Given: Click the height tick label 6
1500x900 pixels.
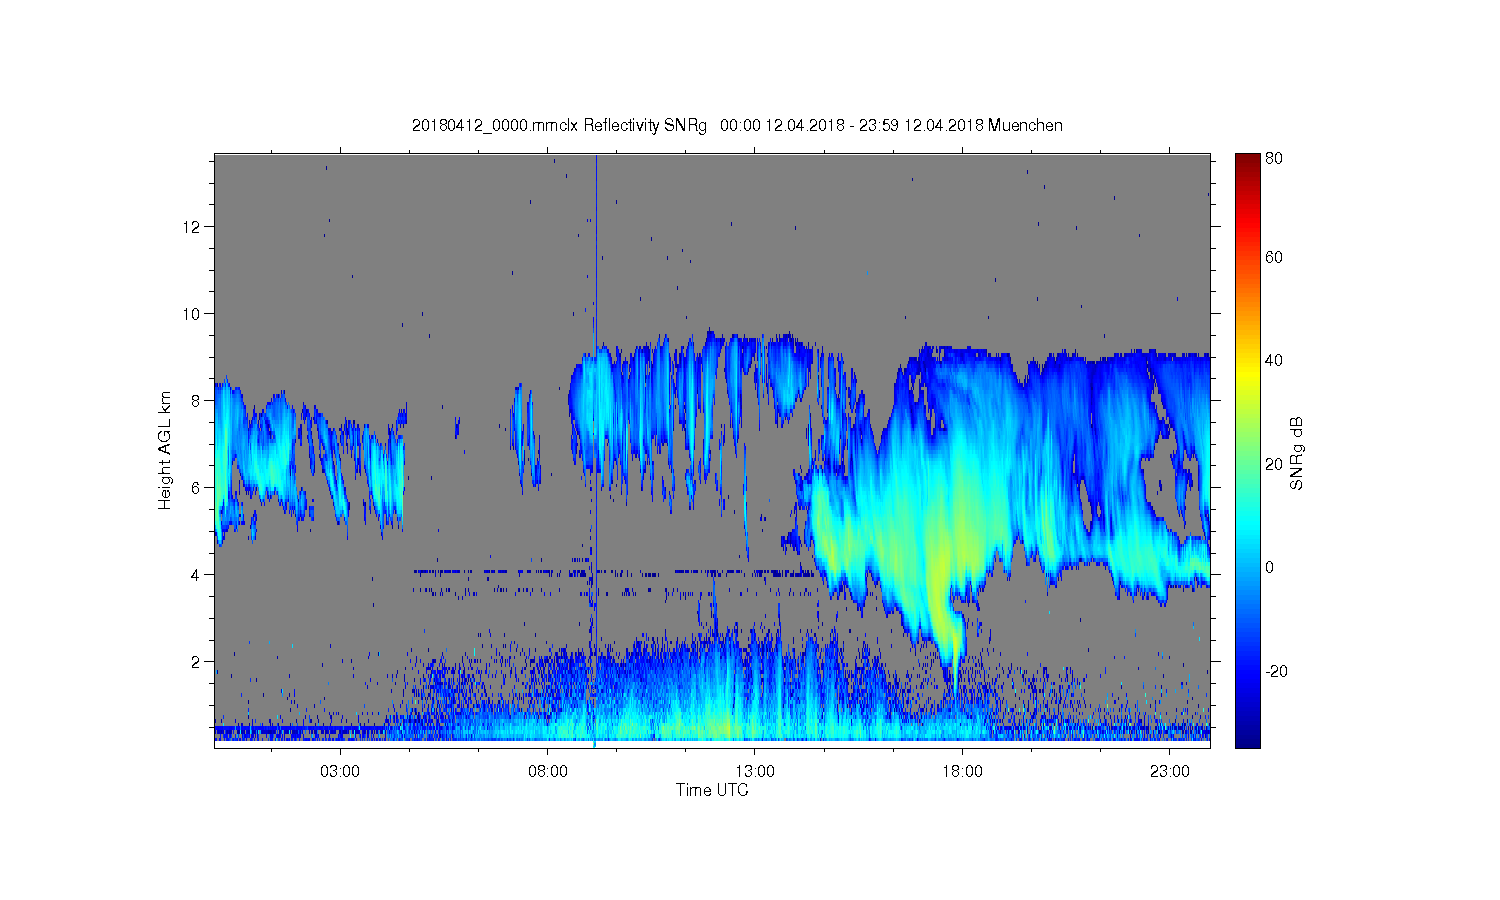Looking at the screenshot, I should click(x=194, y=488).
